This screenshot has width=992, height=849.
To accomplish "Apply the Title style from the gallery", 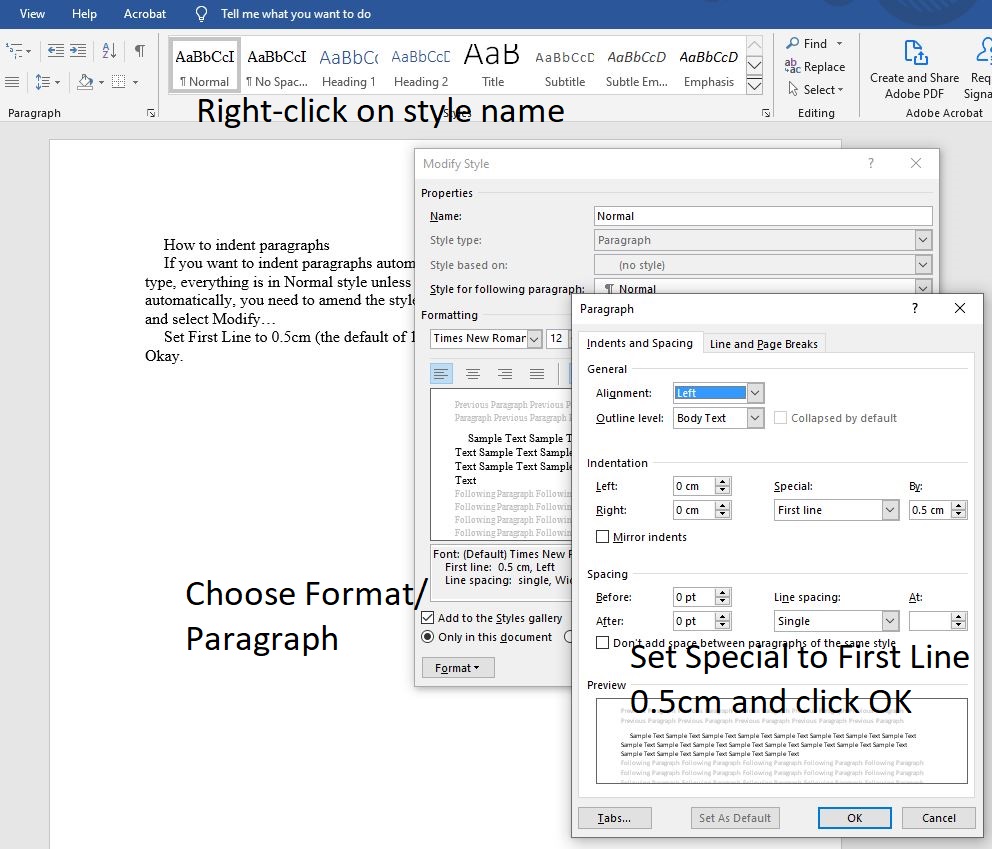I will click(492, 67).
